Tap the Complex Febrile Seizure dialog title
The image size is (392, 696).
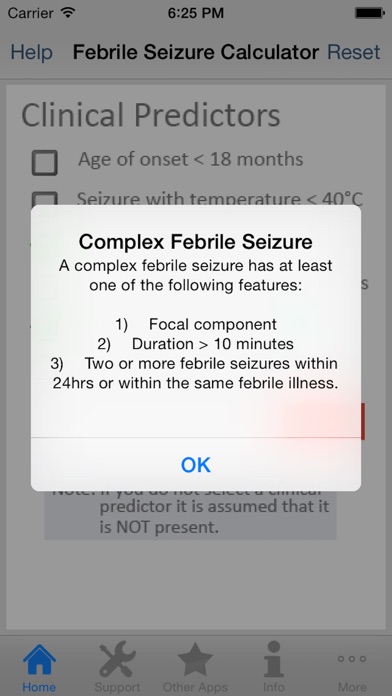196,242
